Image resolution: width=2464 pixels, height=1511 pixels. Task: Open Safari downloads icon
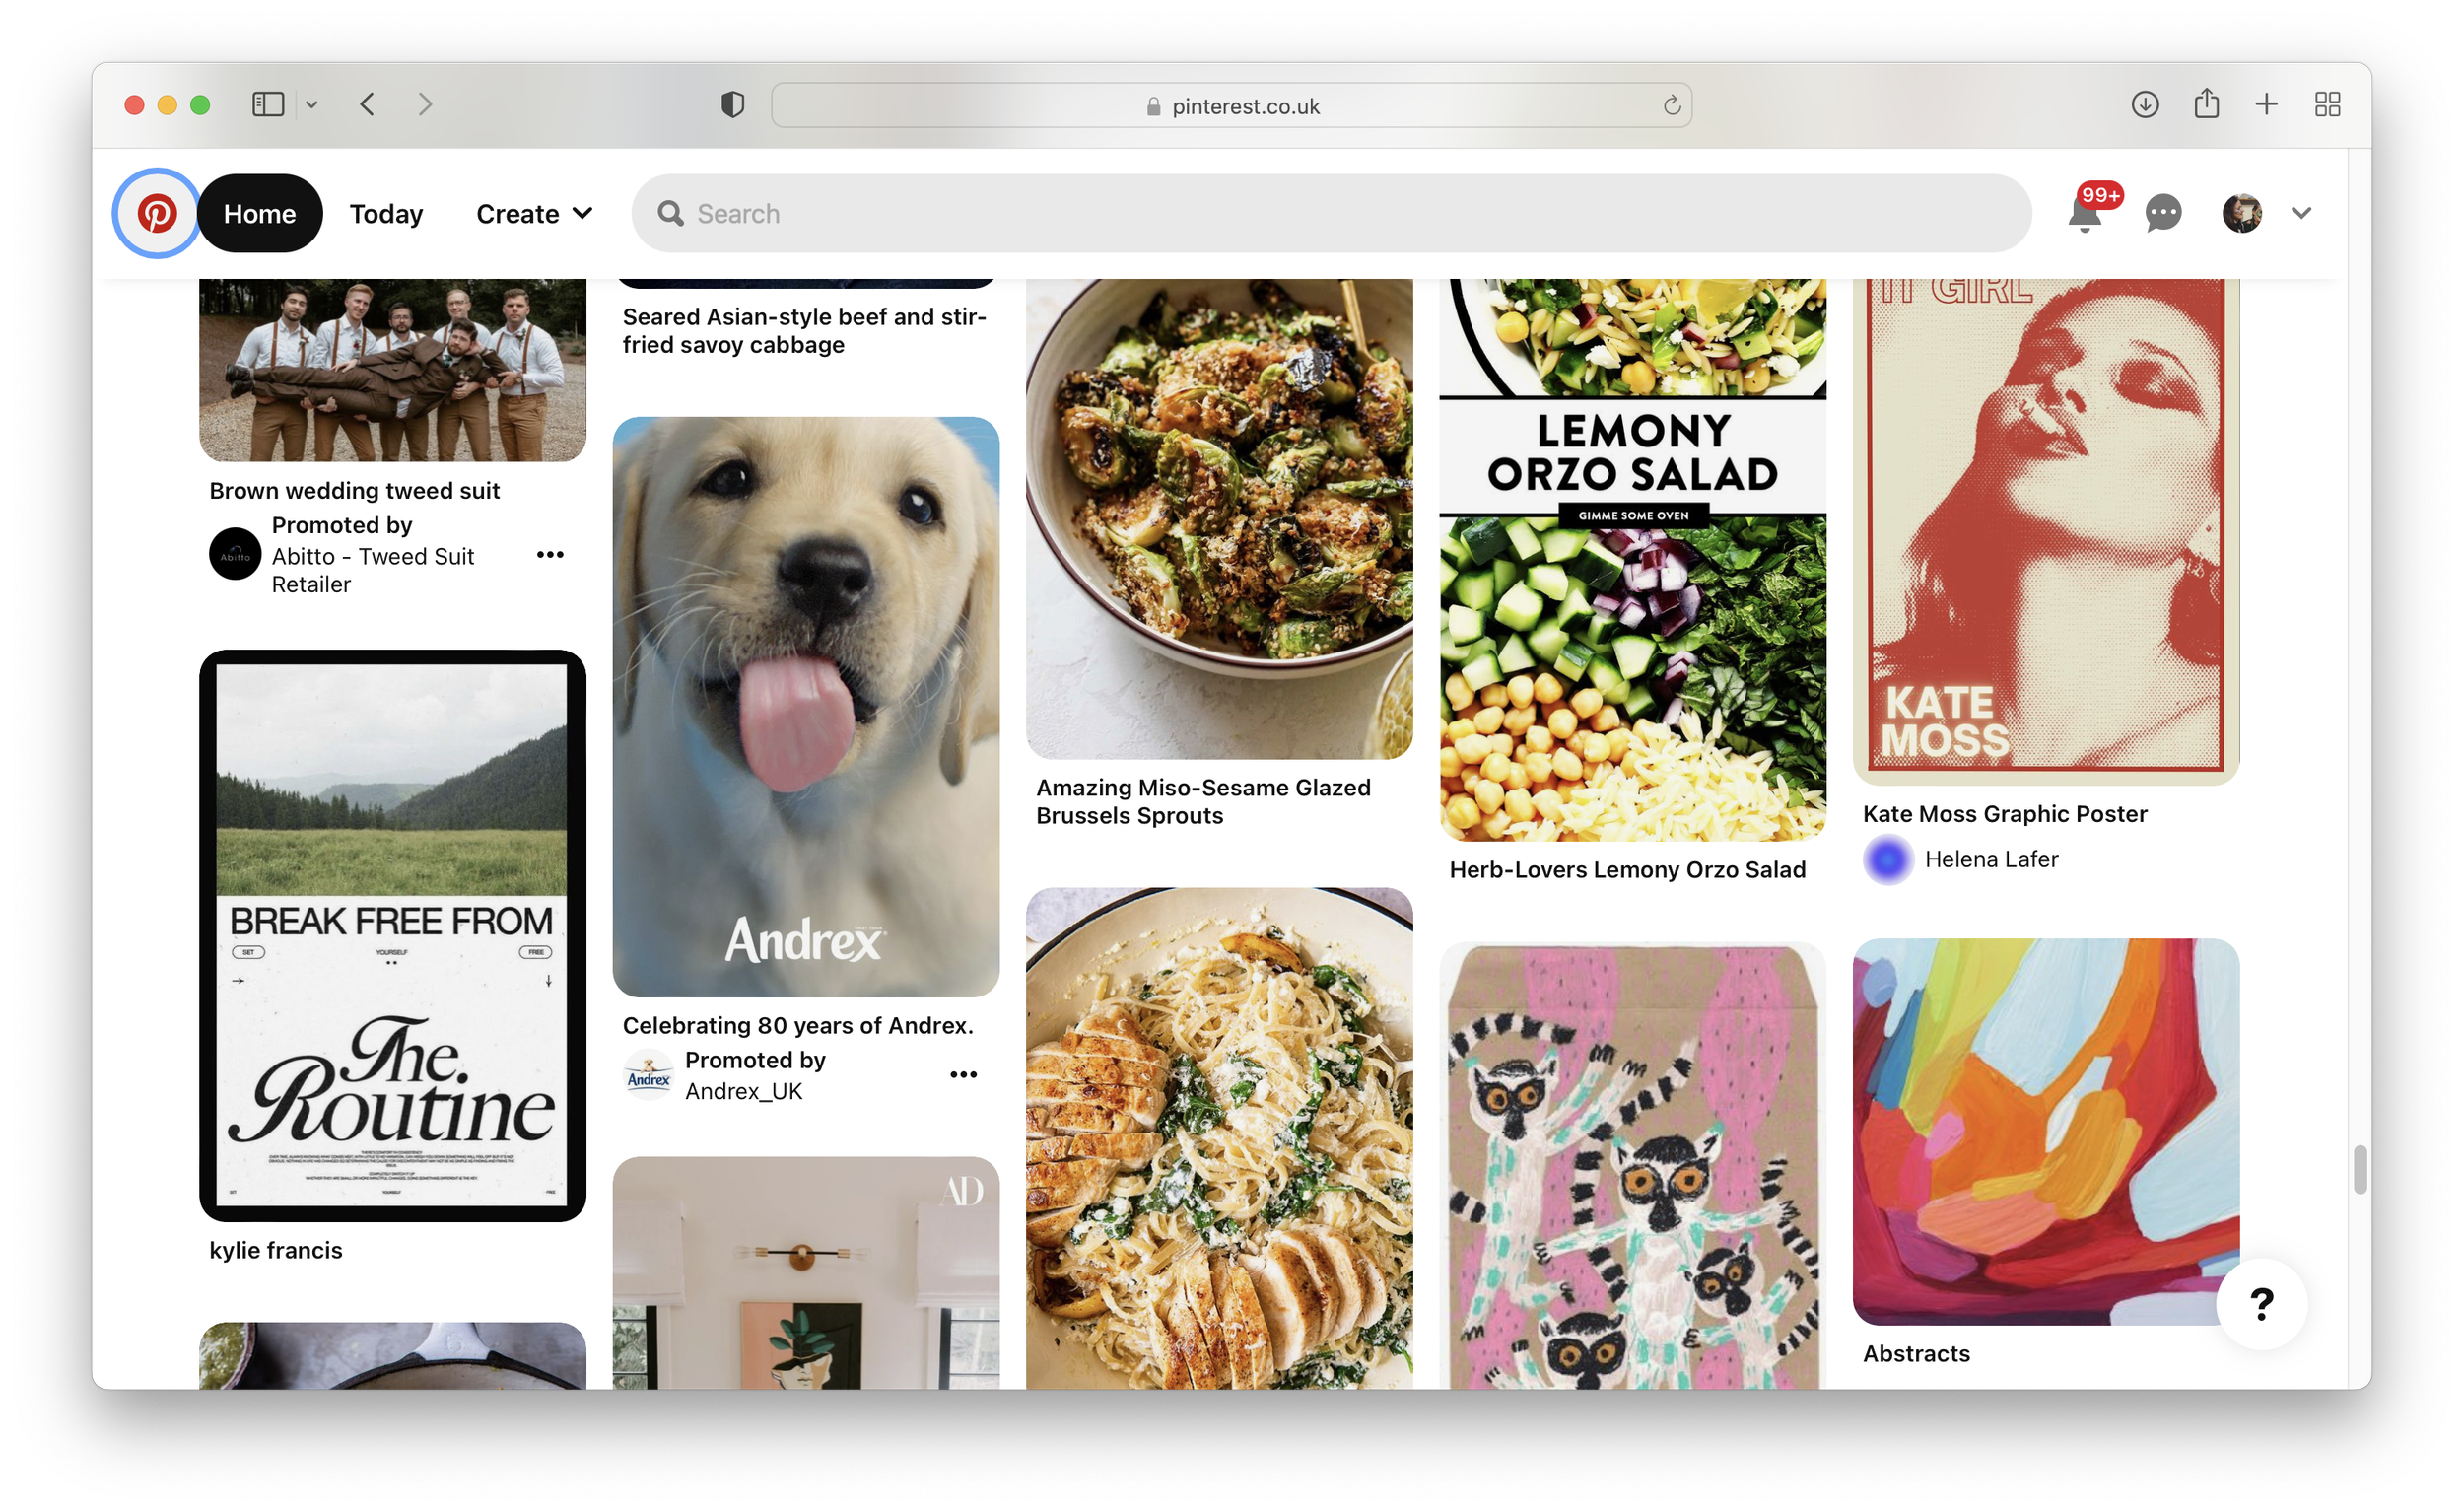[x=2144, y=104]
